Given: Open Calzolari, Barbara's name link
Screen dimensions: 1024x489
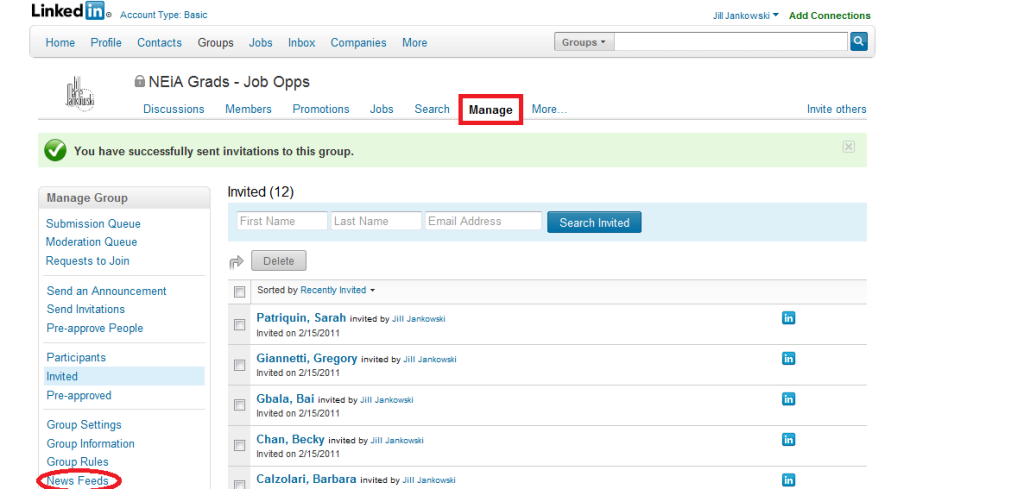Looking at the screenshot, I should tap(306, 479).
